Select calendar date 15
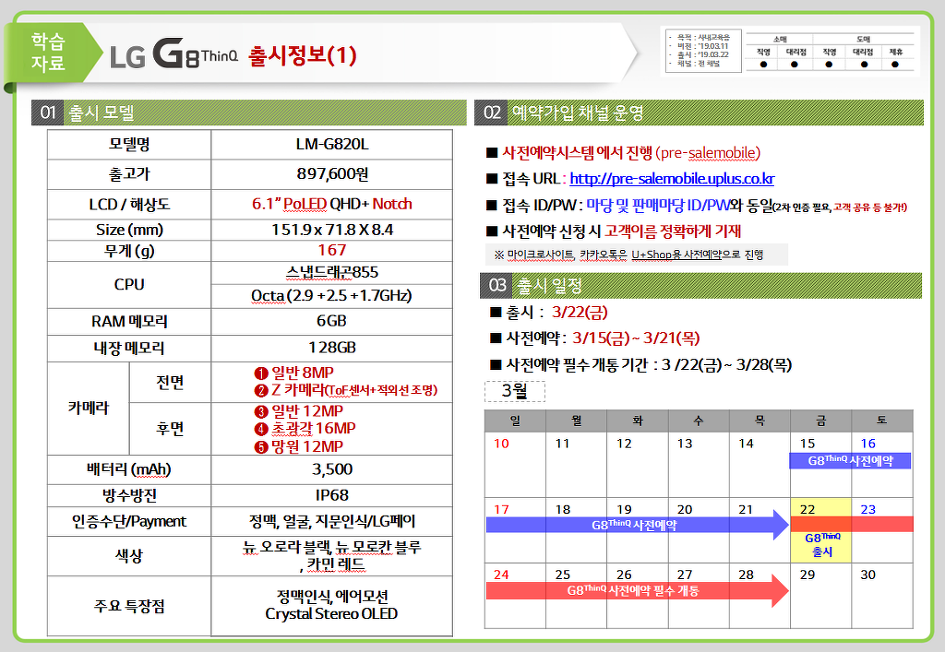This screenshot has height=652, width=945. point(807,444)
